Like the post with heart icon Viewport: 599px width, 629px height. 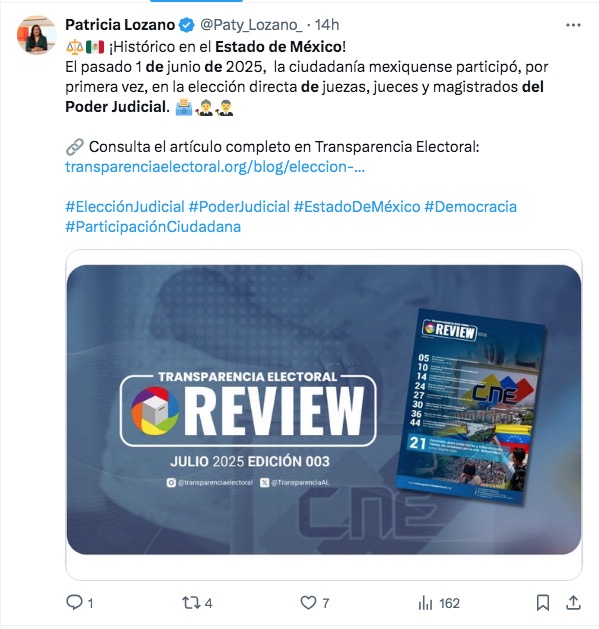coord(308,603)
